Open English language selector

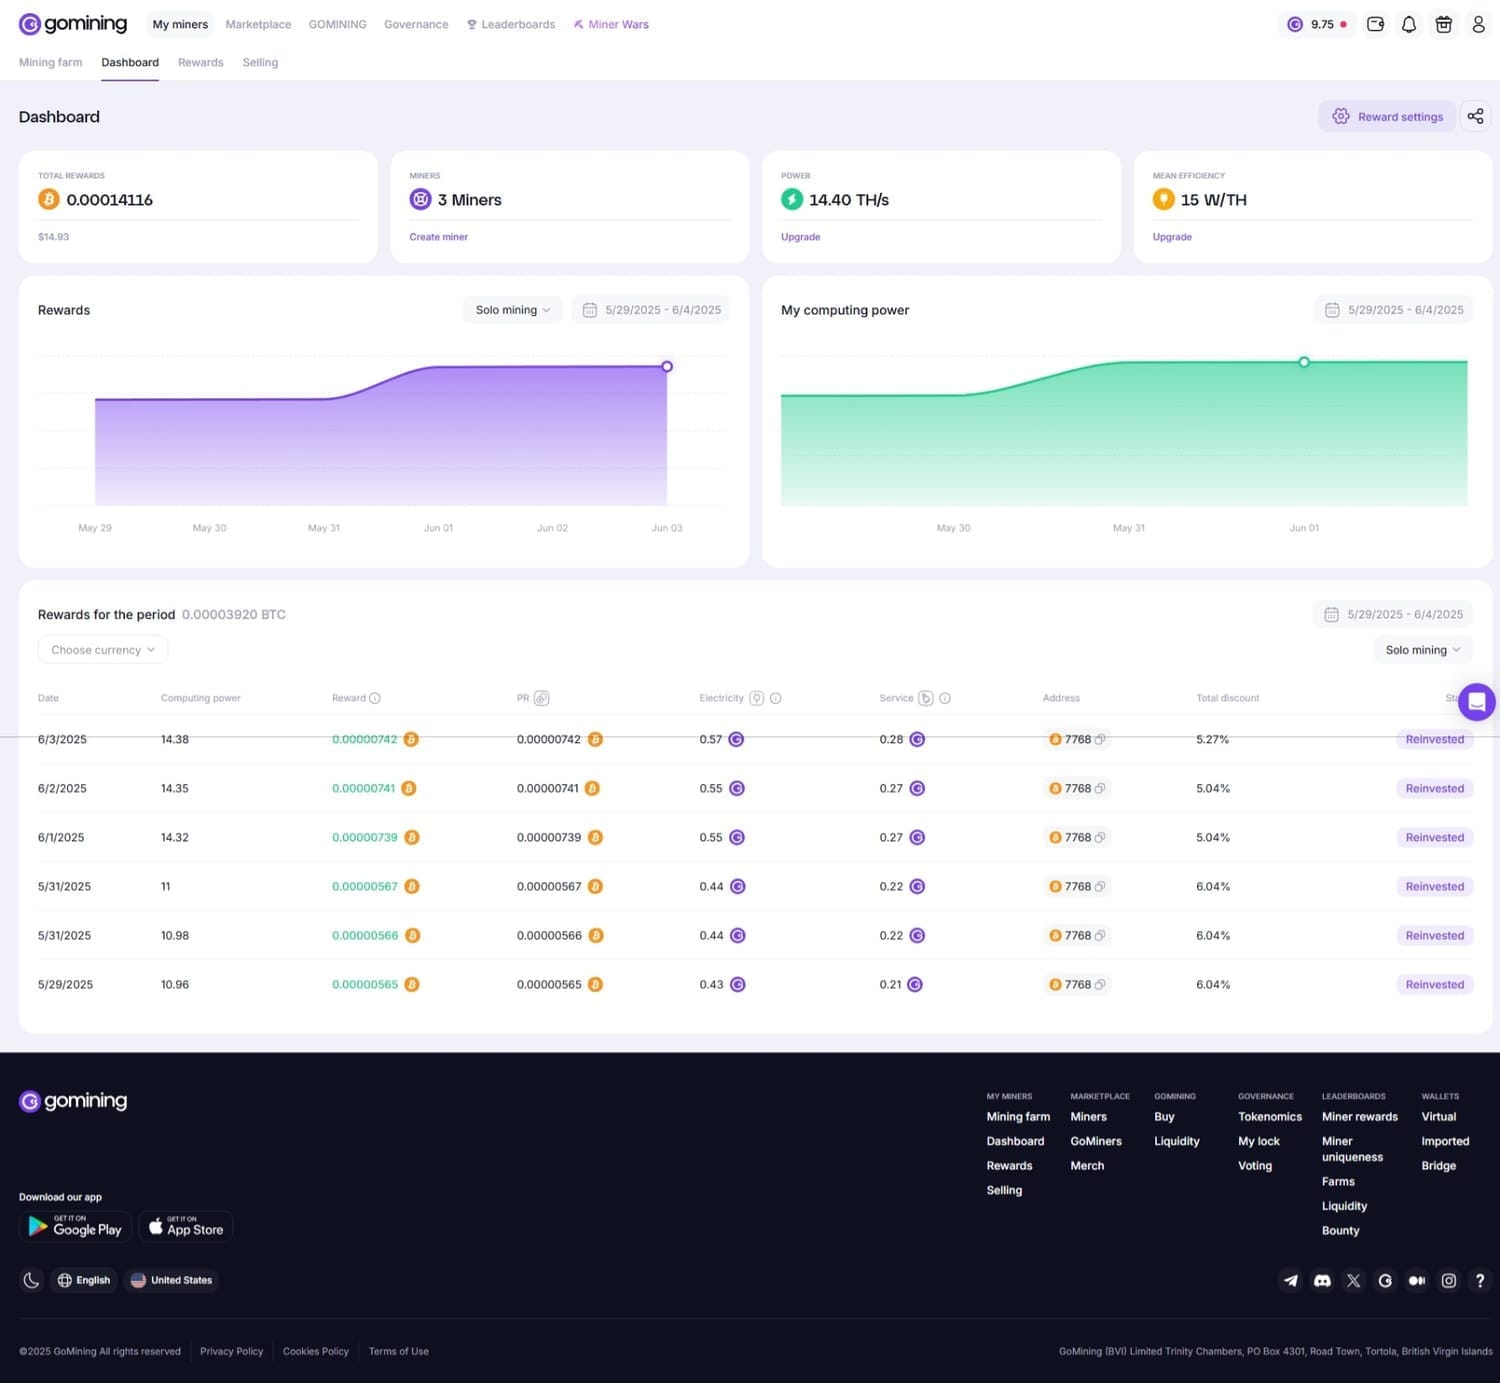pos(84,1280)
